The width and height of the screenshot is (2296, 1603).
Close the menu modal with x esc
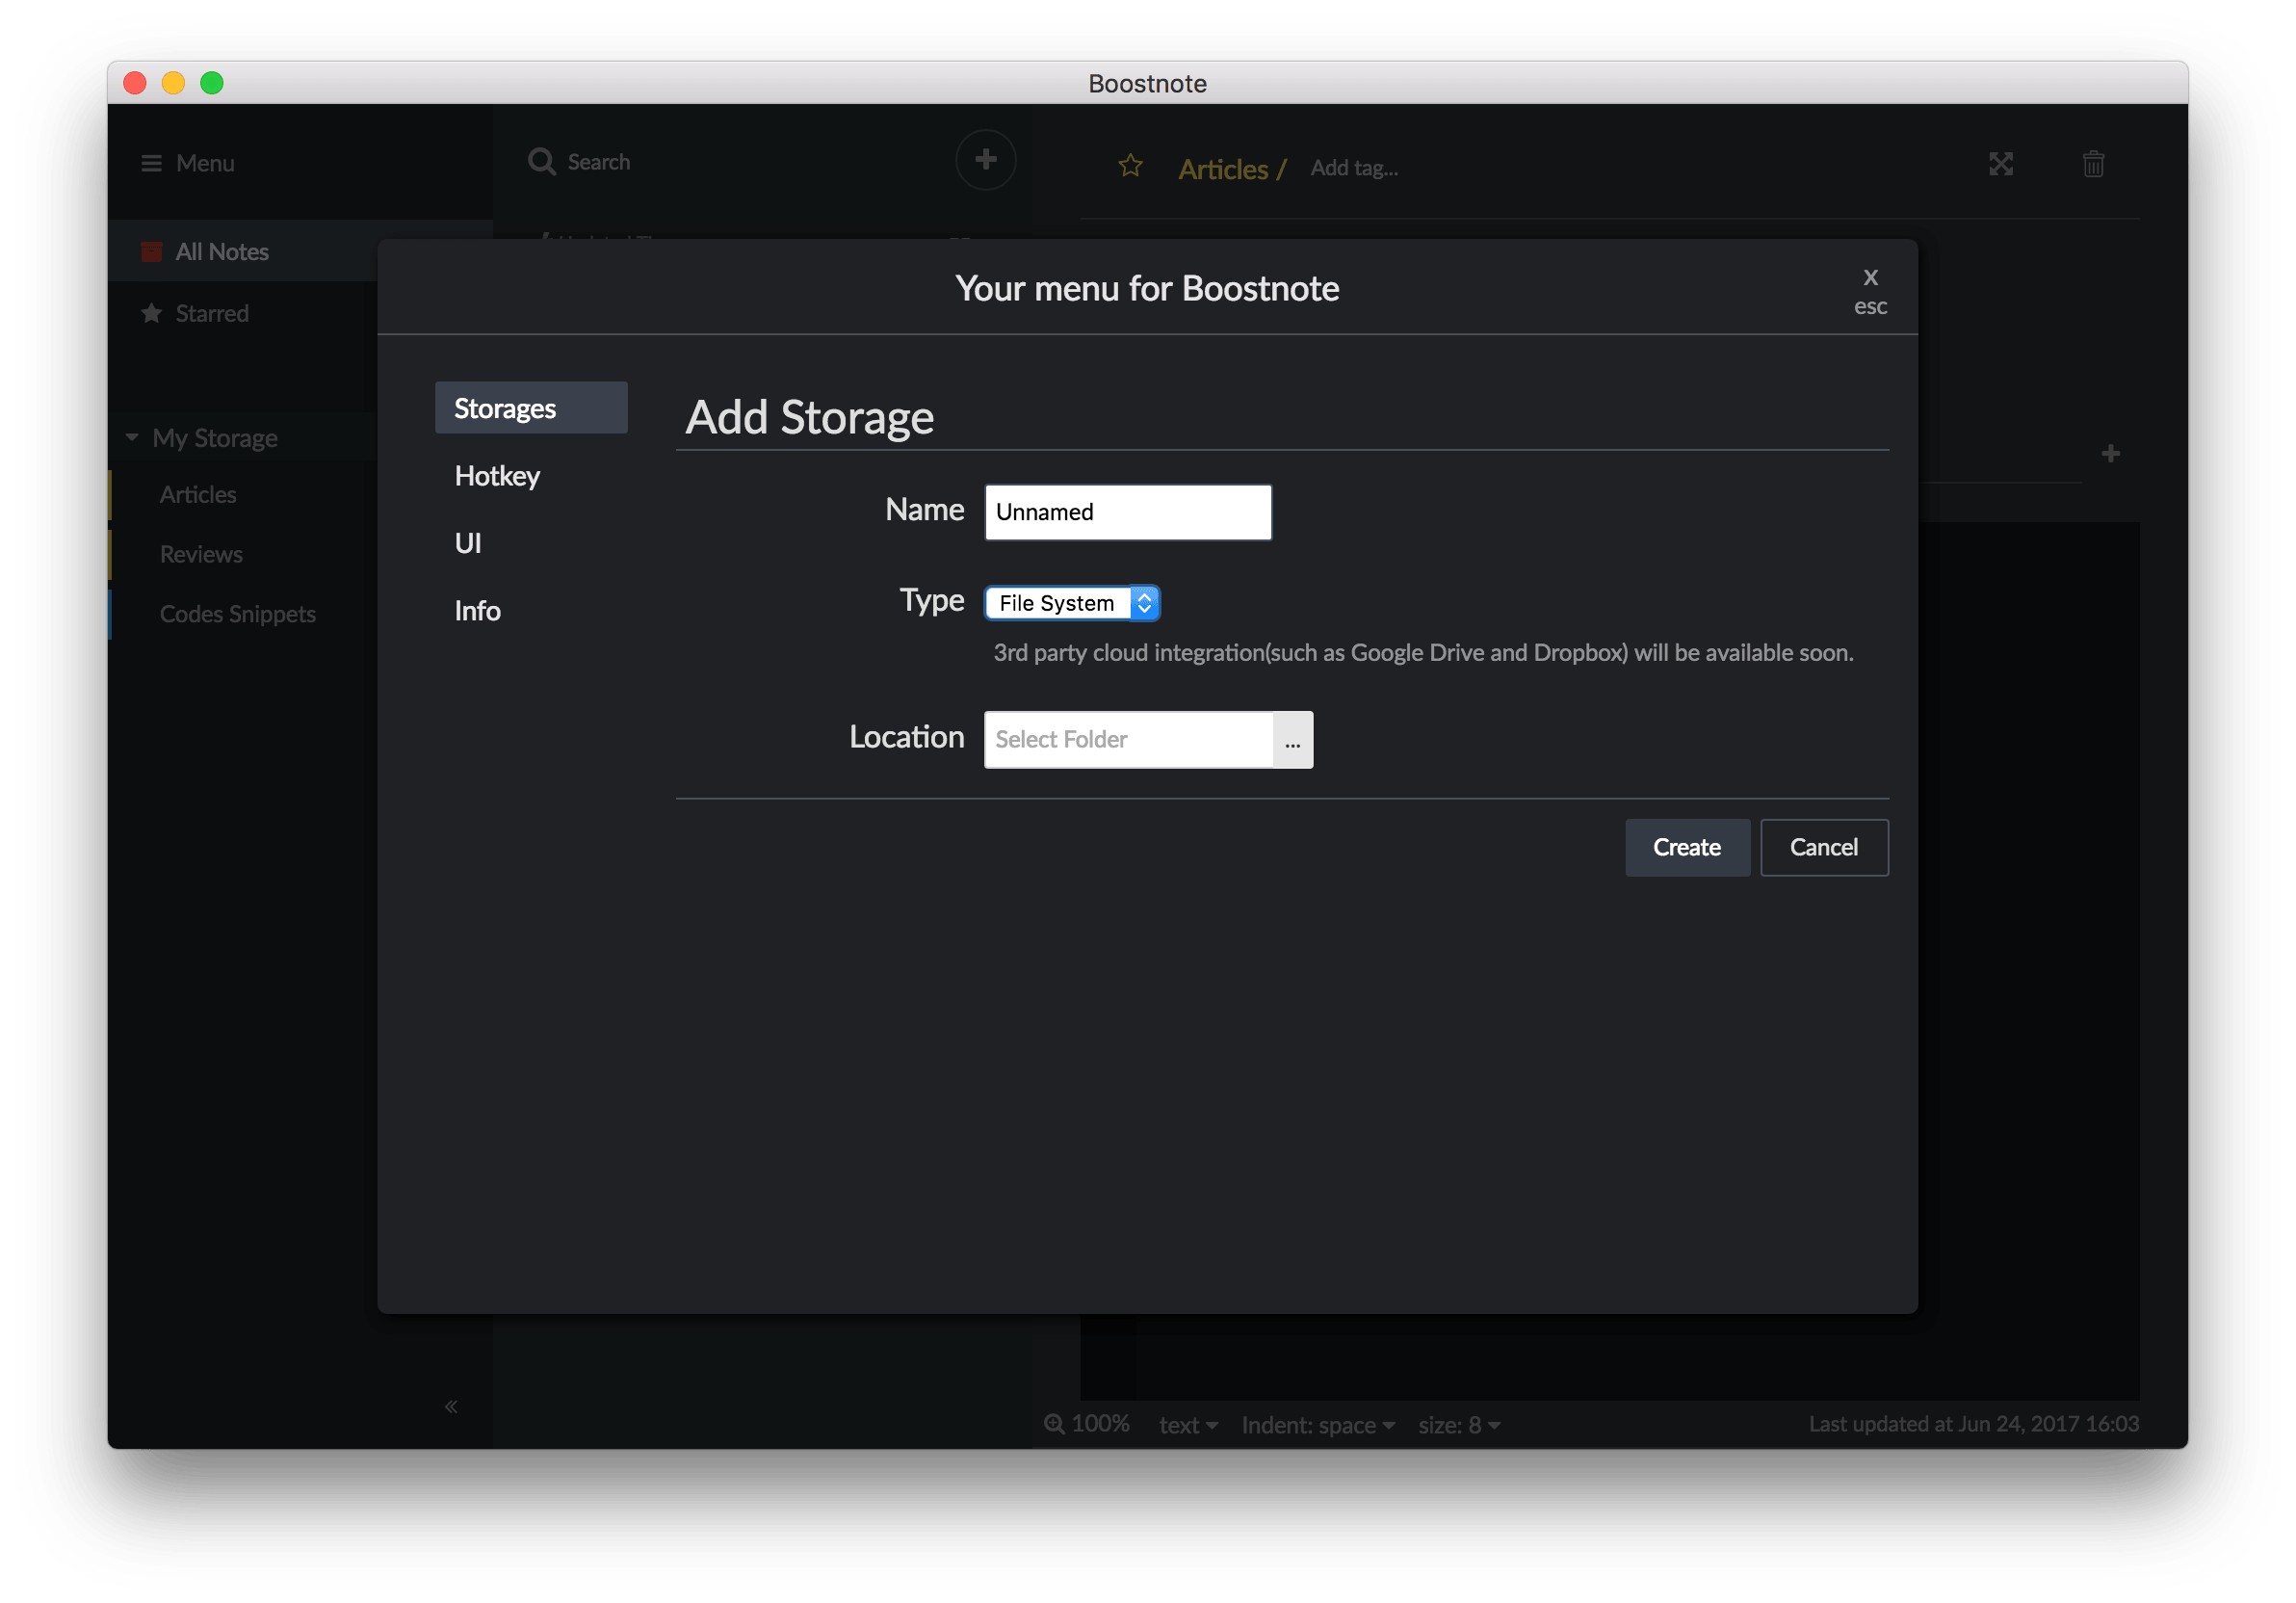tap(1870, 290)
